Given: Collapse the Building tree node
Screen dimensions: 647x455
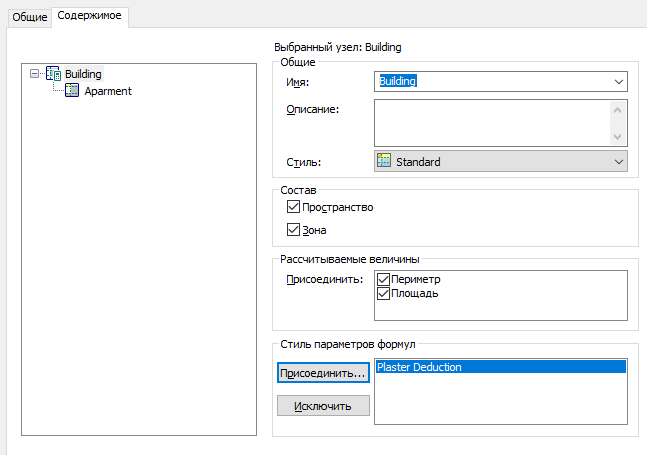Looking at the screenshot, I should pos(36,74).
